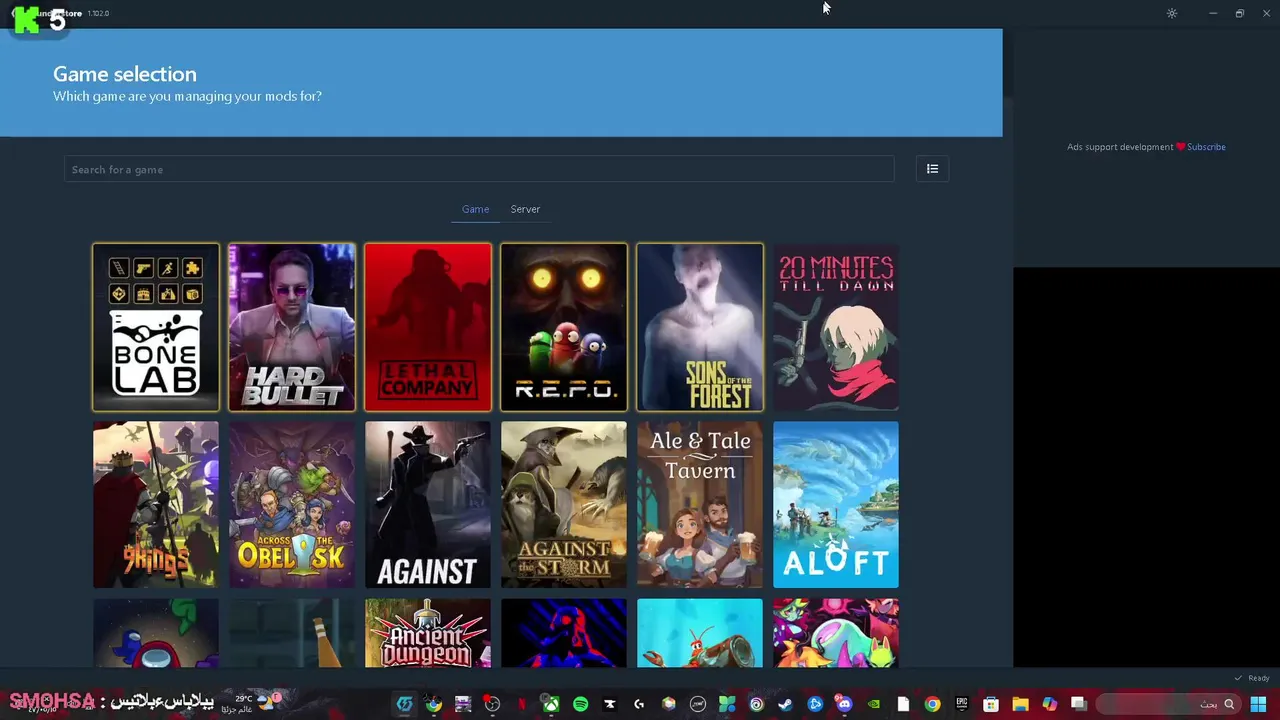The height and width of the screenshot is (720, 1280).
Task: Select the Hard Bullet game tile
Action: coord(292,327)
